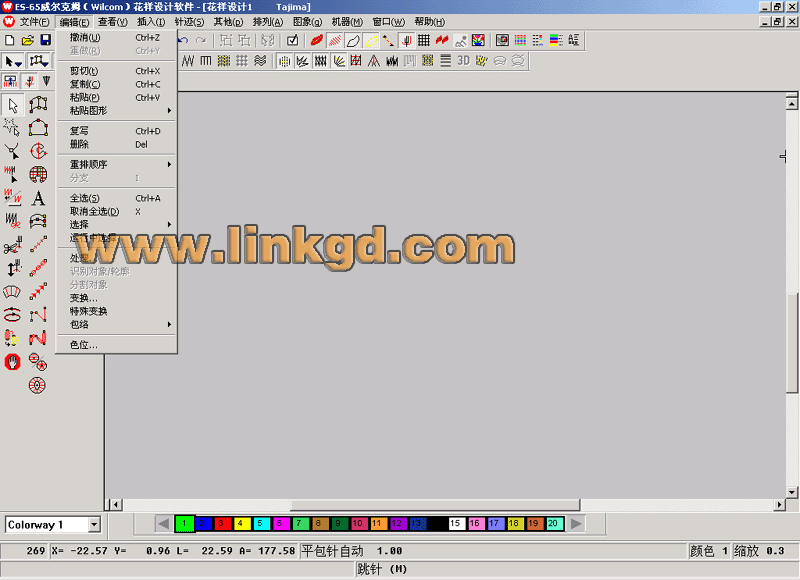Toggle the grid display icon
The width and height of the screenshot is (800, 580).
(x=424, y=40)
